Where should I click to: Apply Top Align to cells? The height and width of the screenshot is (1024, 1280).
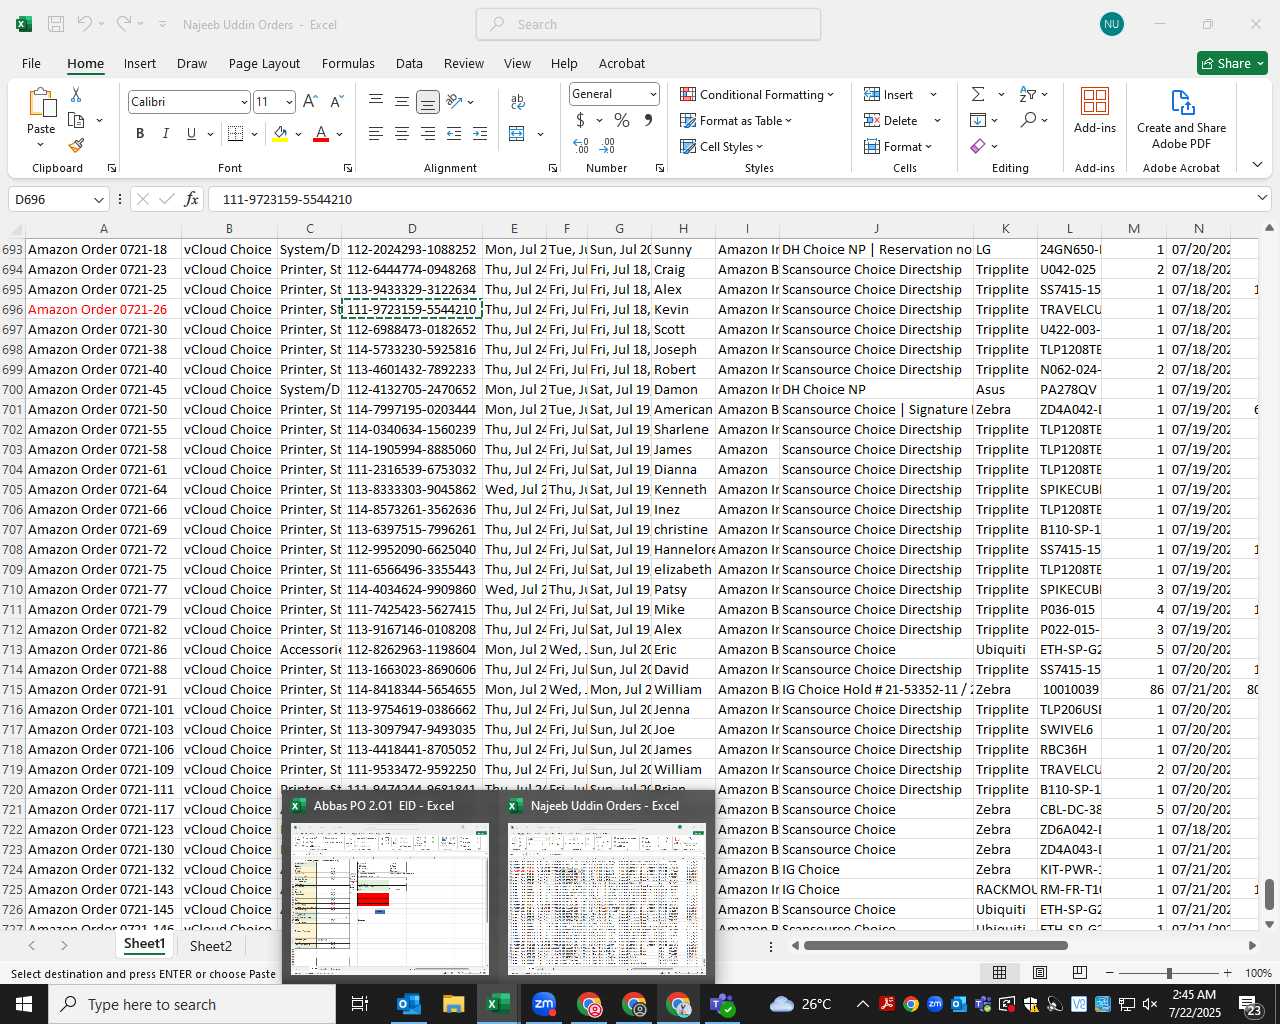tap(376, 101)
